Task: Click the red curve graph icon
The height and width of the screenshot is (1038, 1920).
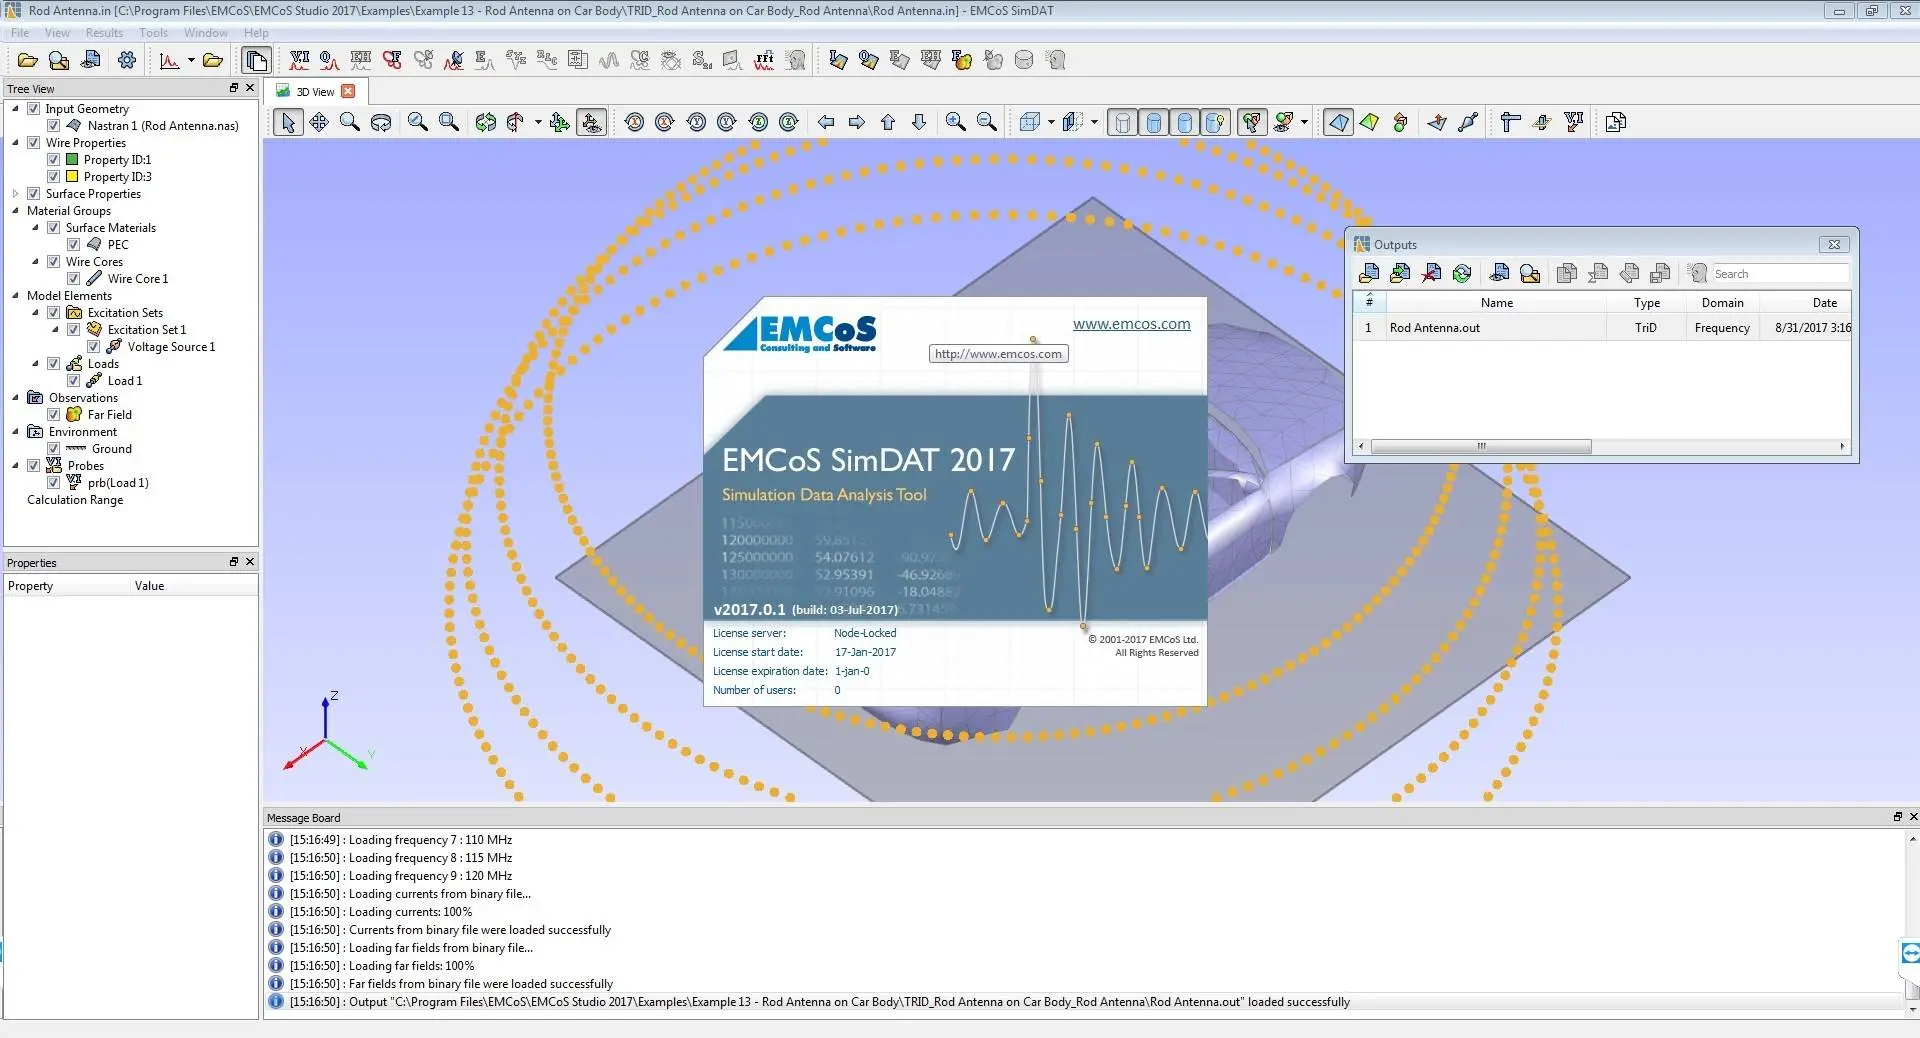Action: tap(170, 60)
